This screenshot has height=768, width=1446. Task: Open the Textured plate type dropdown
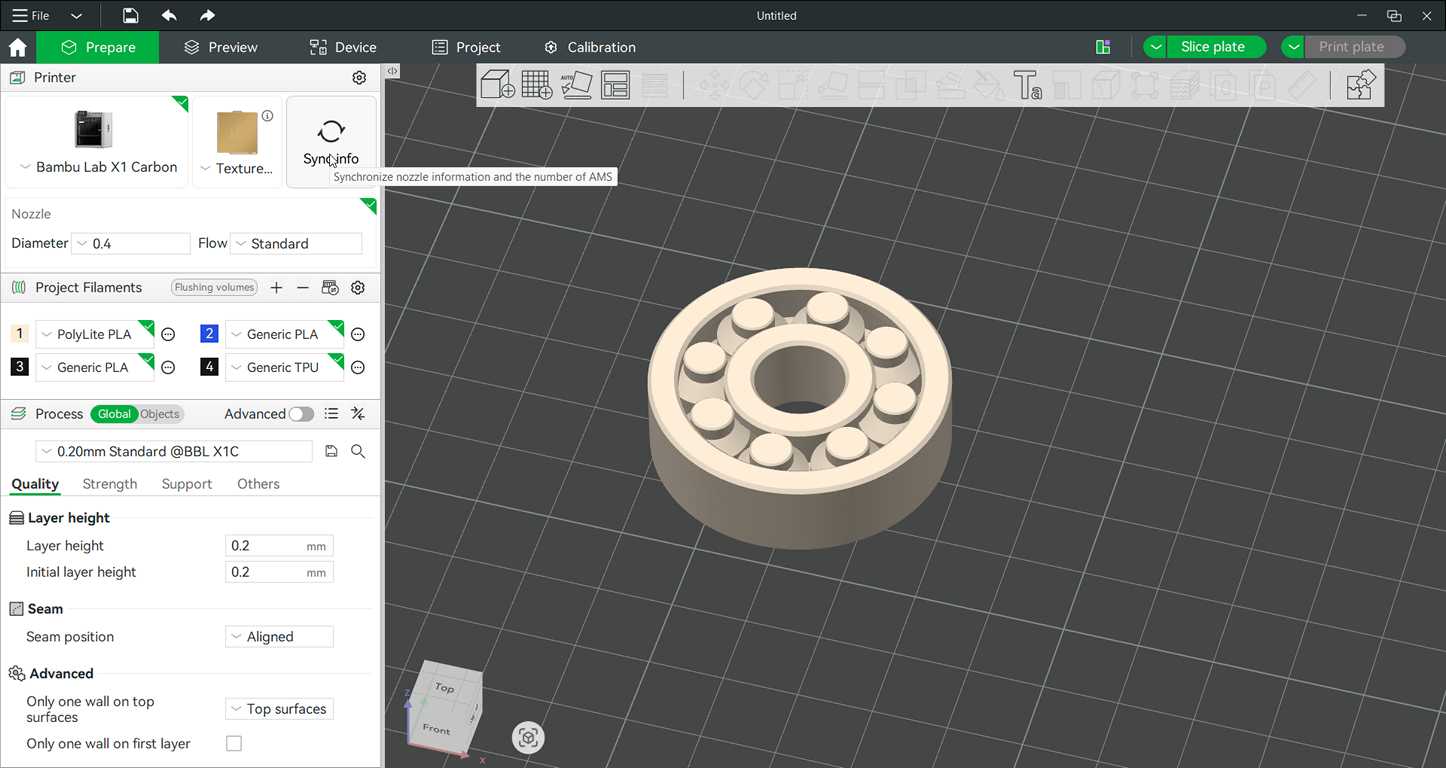[237, 142]
